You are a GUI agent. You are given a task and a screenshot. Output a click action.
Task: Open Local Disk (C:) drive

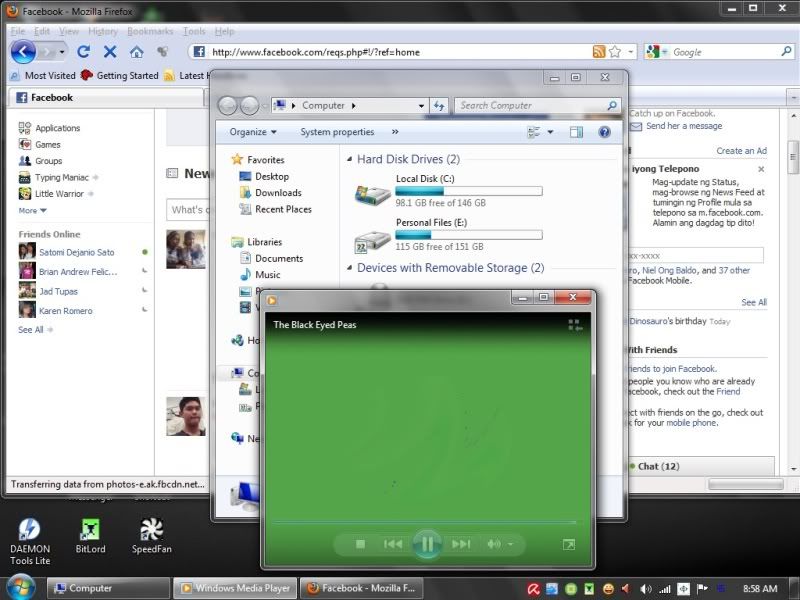point(448,191)
